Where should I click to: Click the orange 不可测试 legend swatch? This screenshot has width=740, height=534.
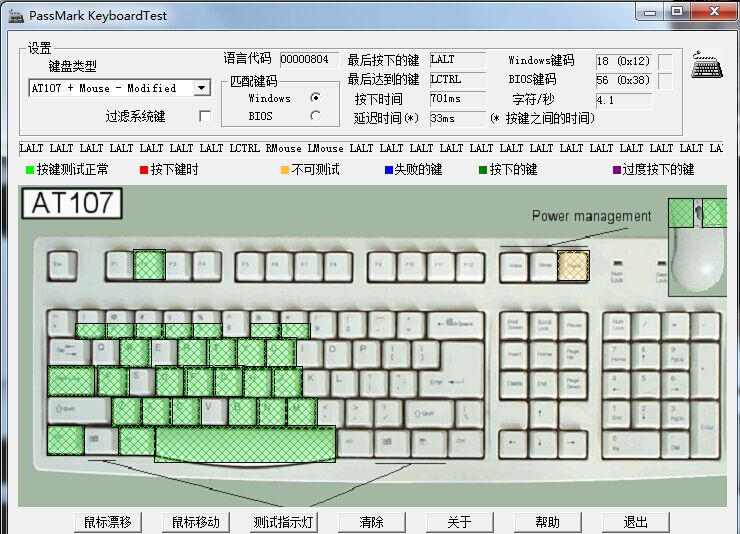click(285, 170)
